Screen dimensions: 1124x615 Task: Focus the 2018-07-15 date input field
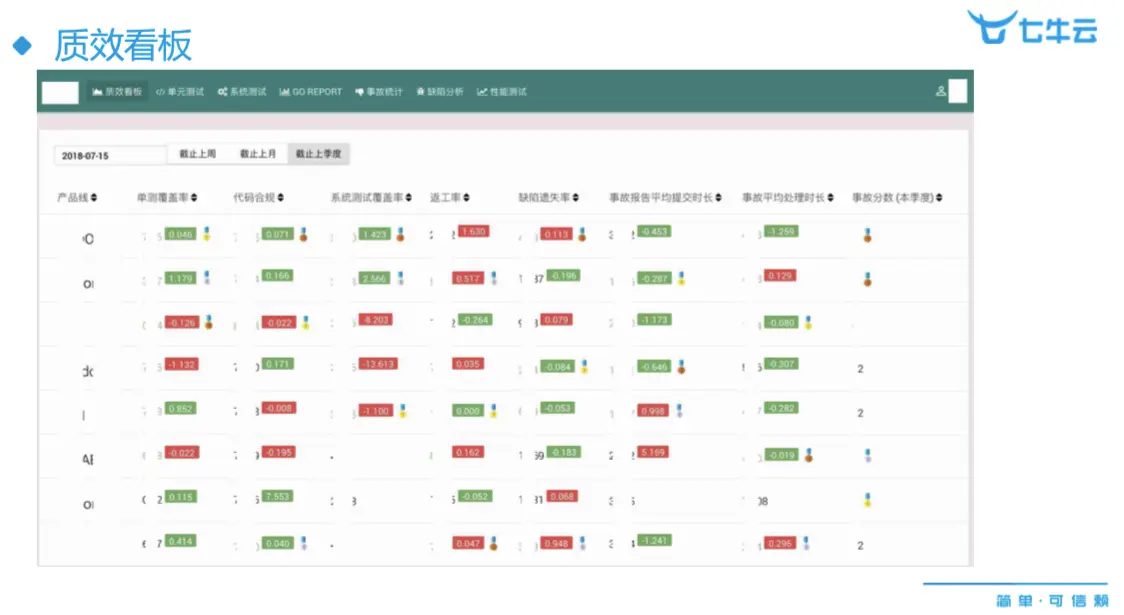tap(110, 156)
